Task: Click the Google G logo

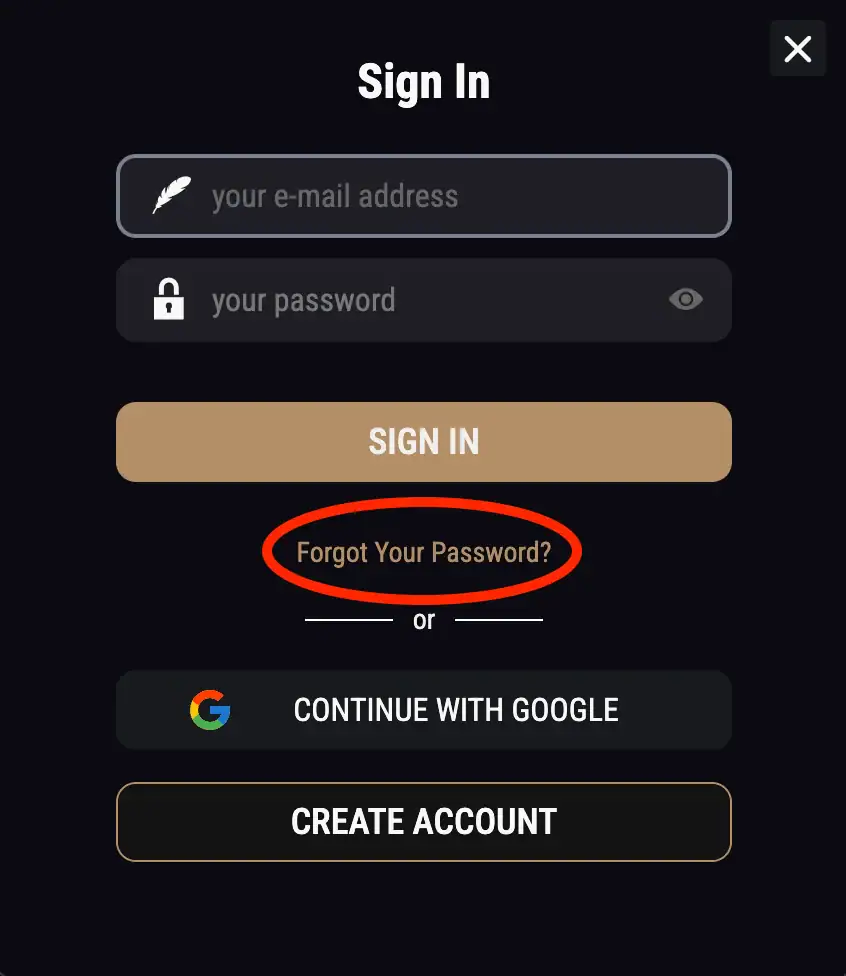Action: click(210, 710)
